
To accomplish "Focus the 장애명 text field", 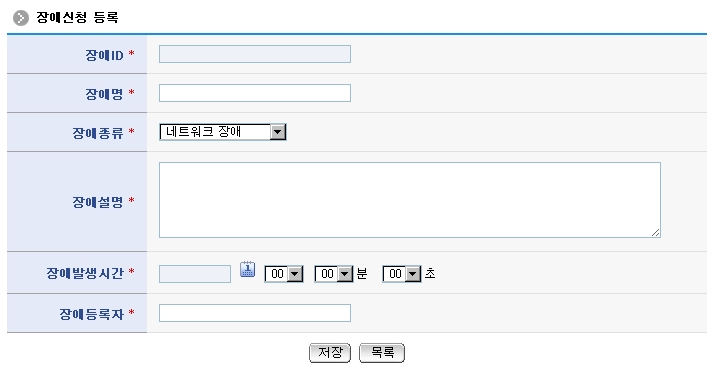I will pyautogui.click(x=255, y=93).
